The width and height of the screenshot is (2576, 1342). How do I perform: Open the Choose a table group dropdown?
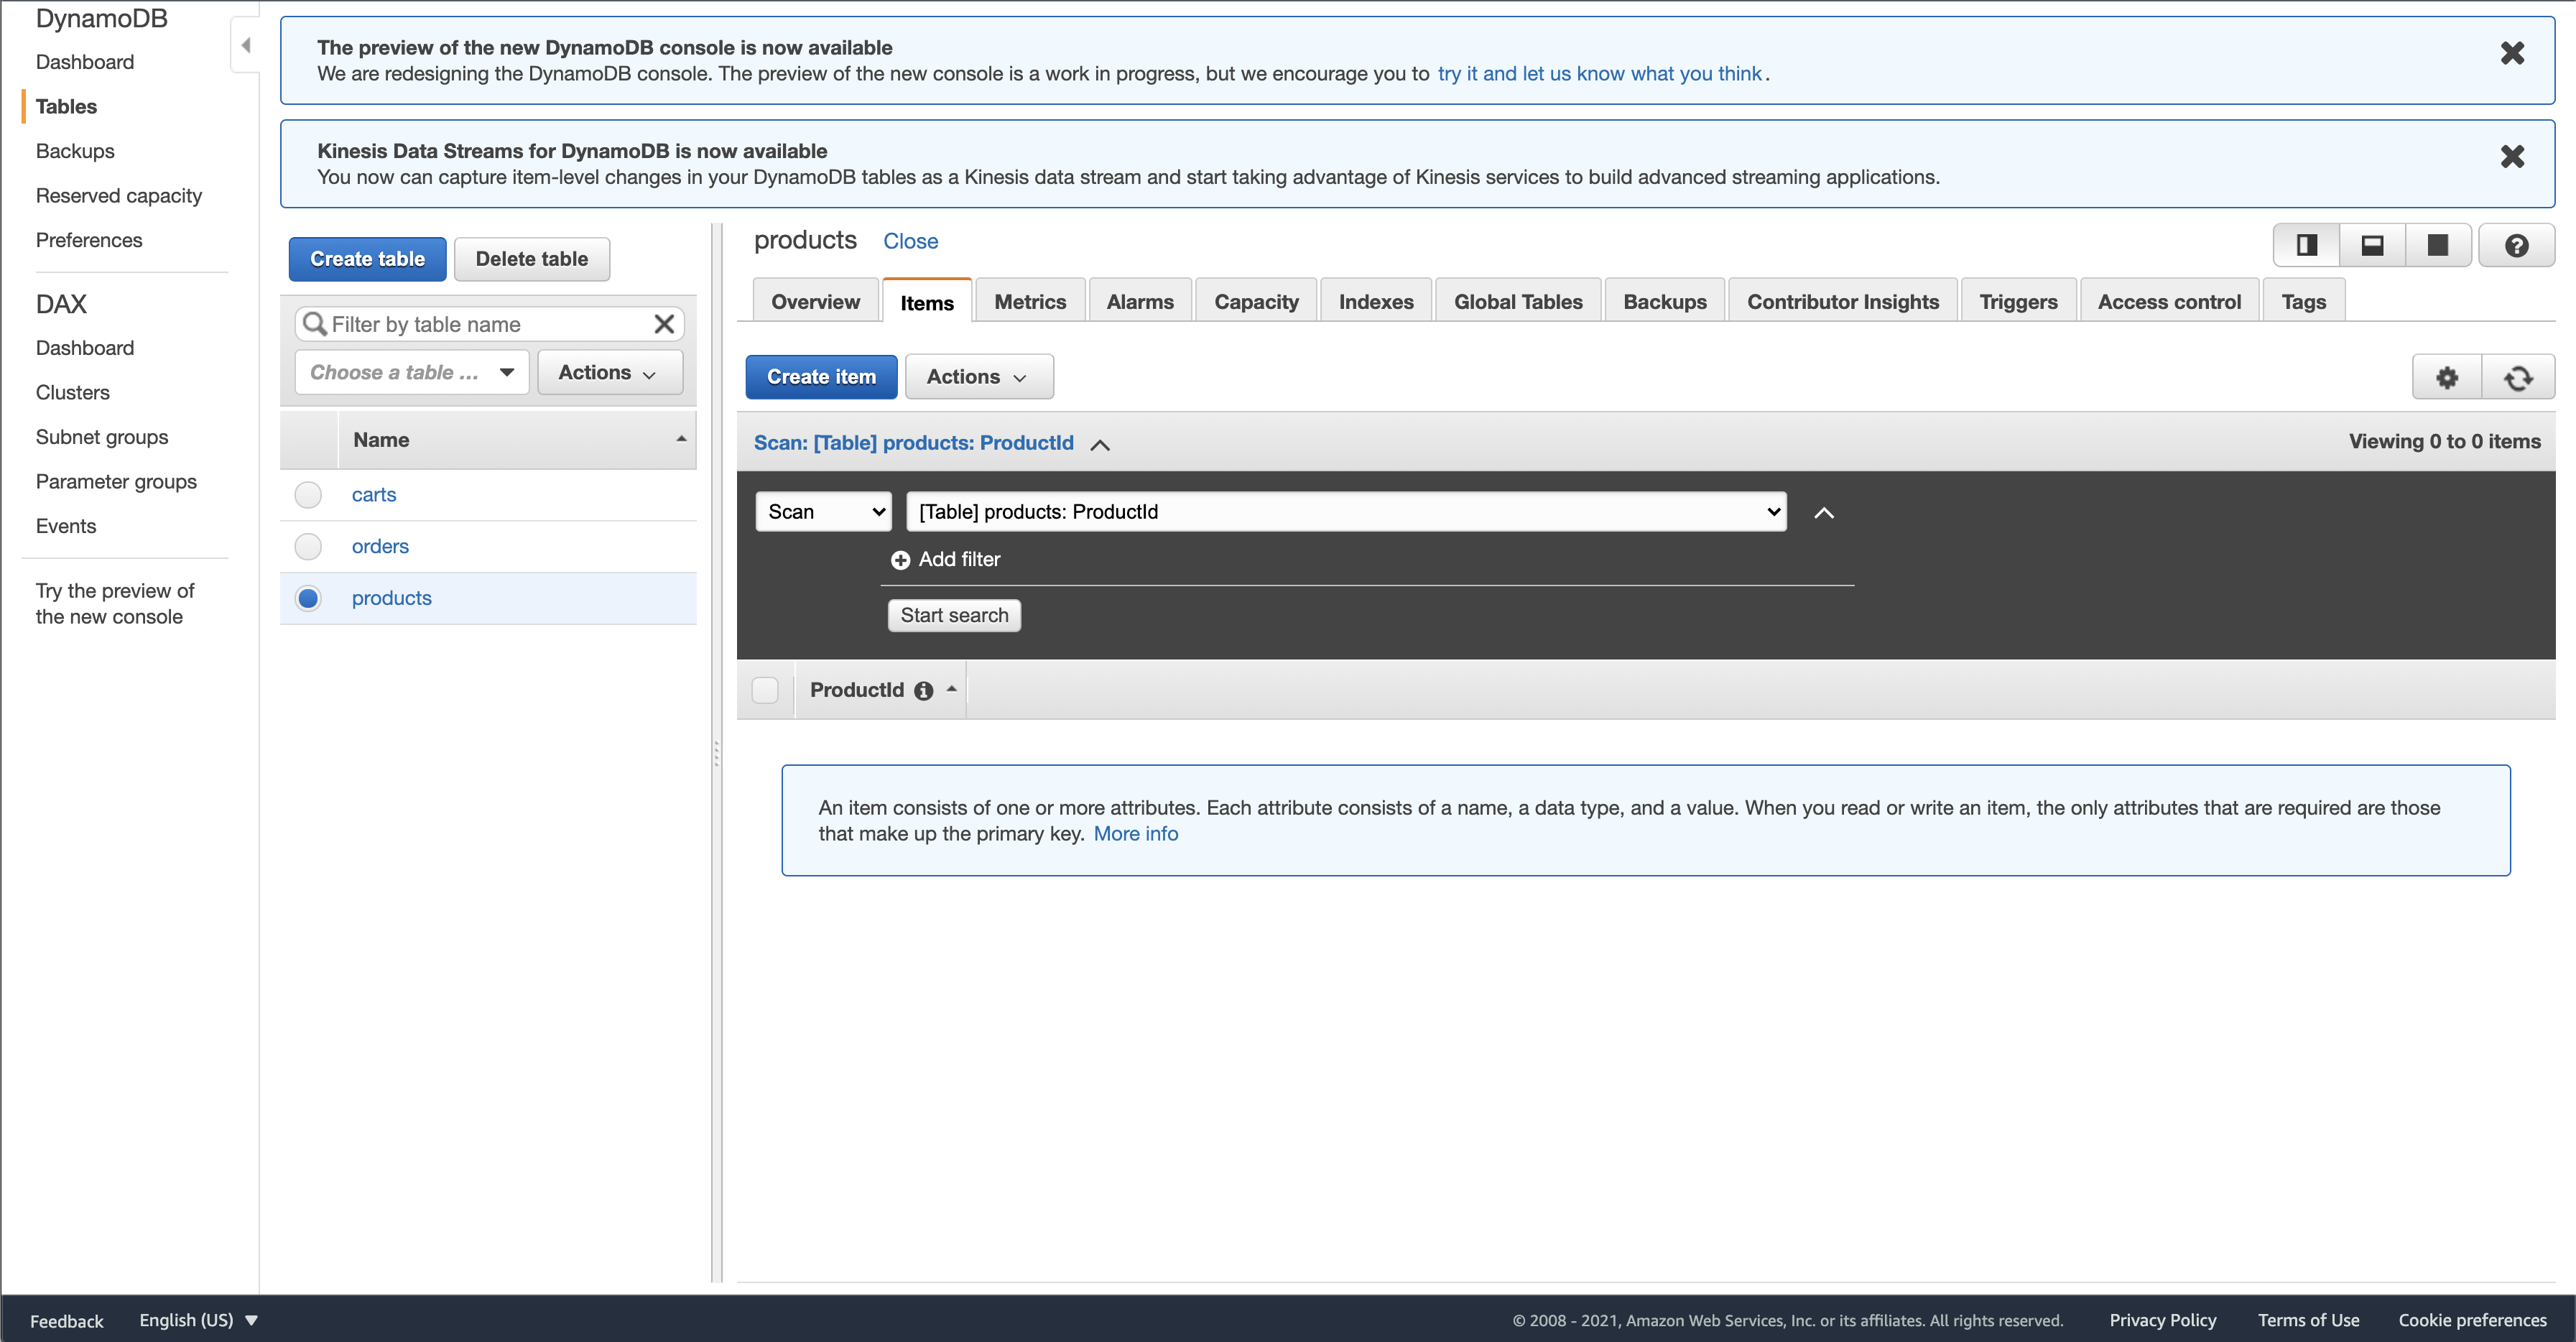[x=412, y=372]
